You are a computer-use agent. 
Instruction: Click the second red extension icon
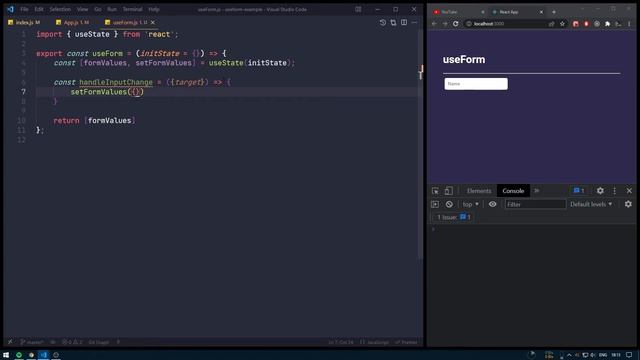tap(586, 24)
